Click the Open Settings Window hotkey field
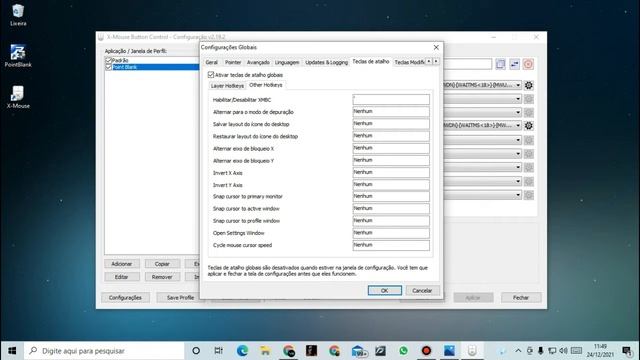640x360 pixels. point(391,233)
